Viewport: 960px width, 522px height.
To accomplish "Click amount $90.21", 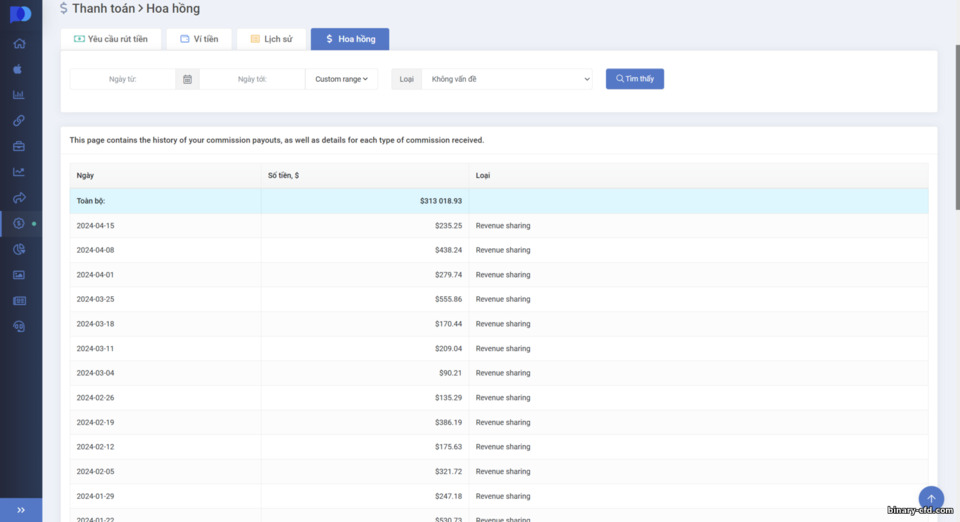I will [450, 373].
